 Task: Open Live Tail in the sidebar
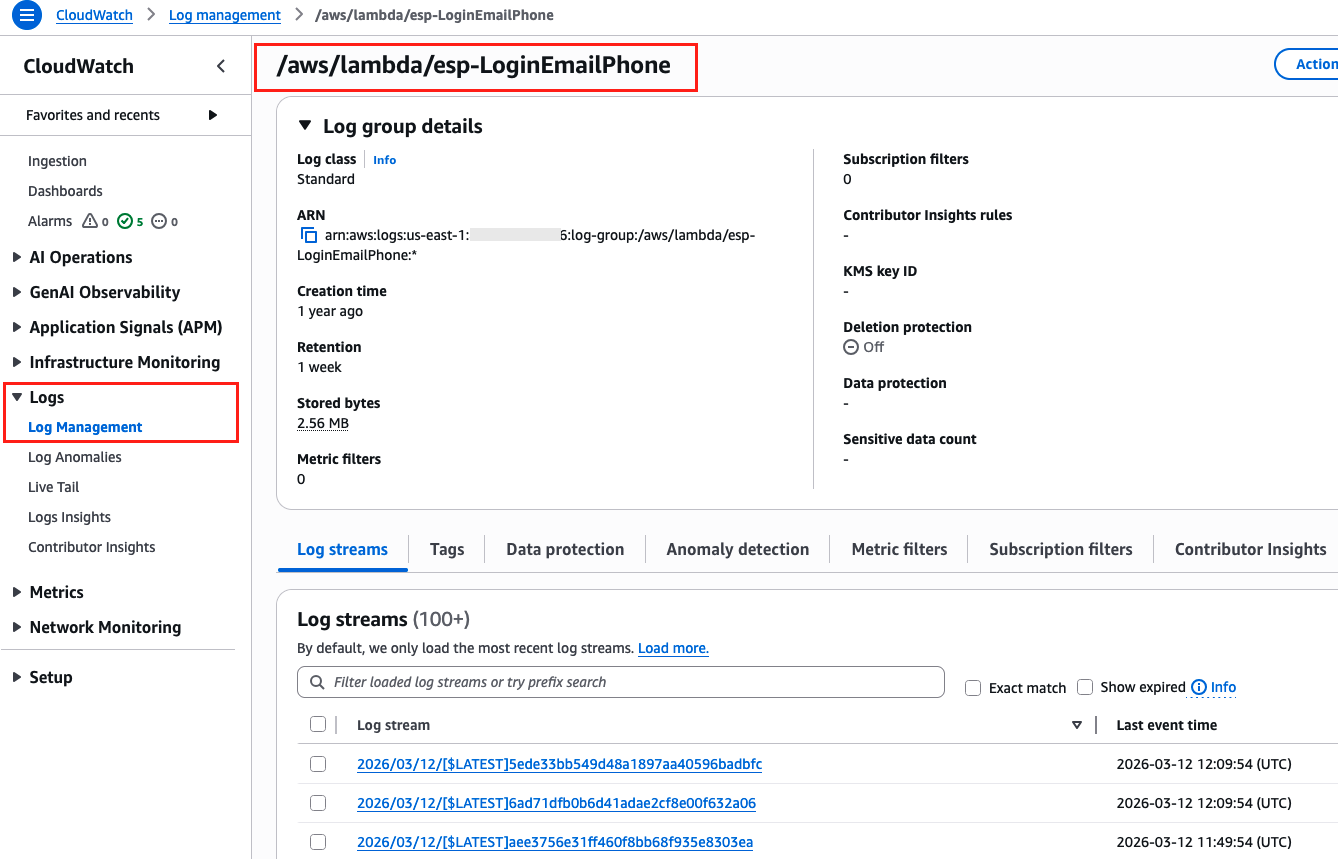click(x=54, y=487)
